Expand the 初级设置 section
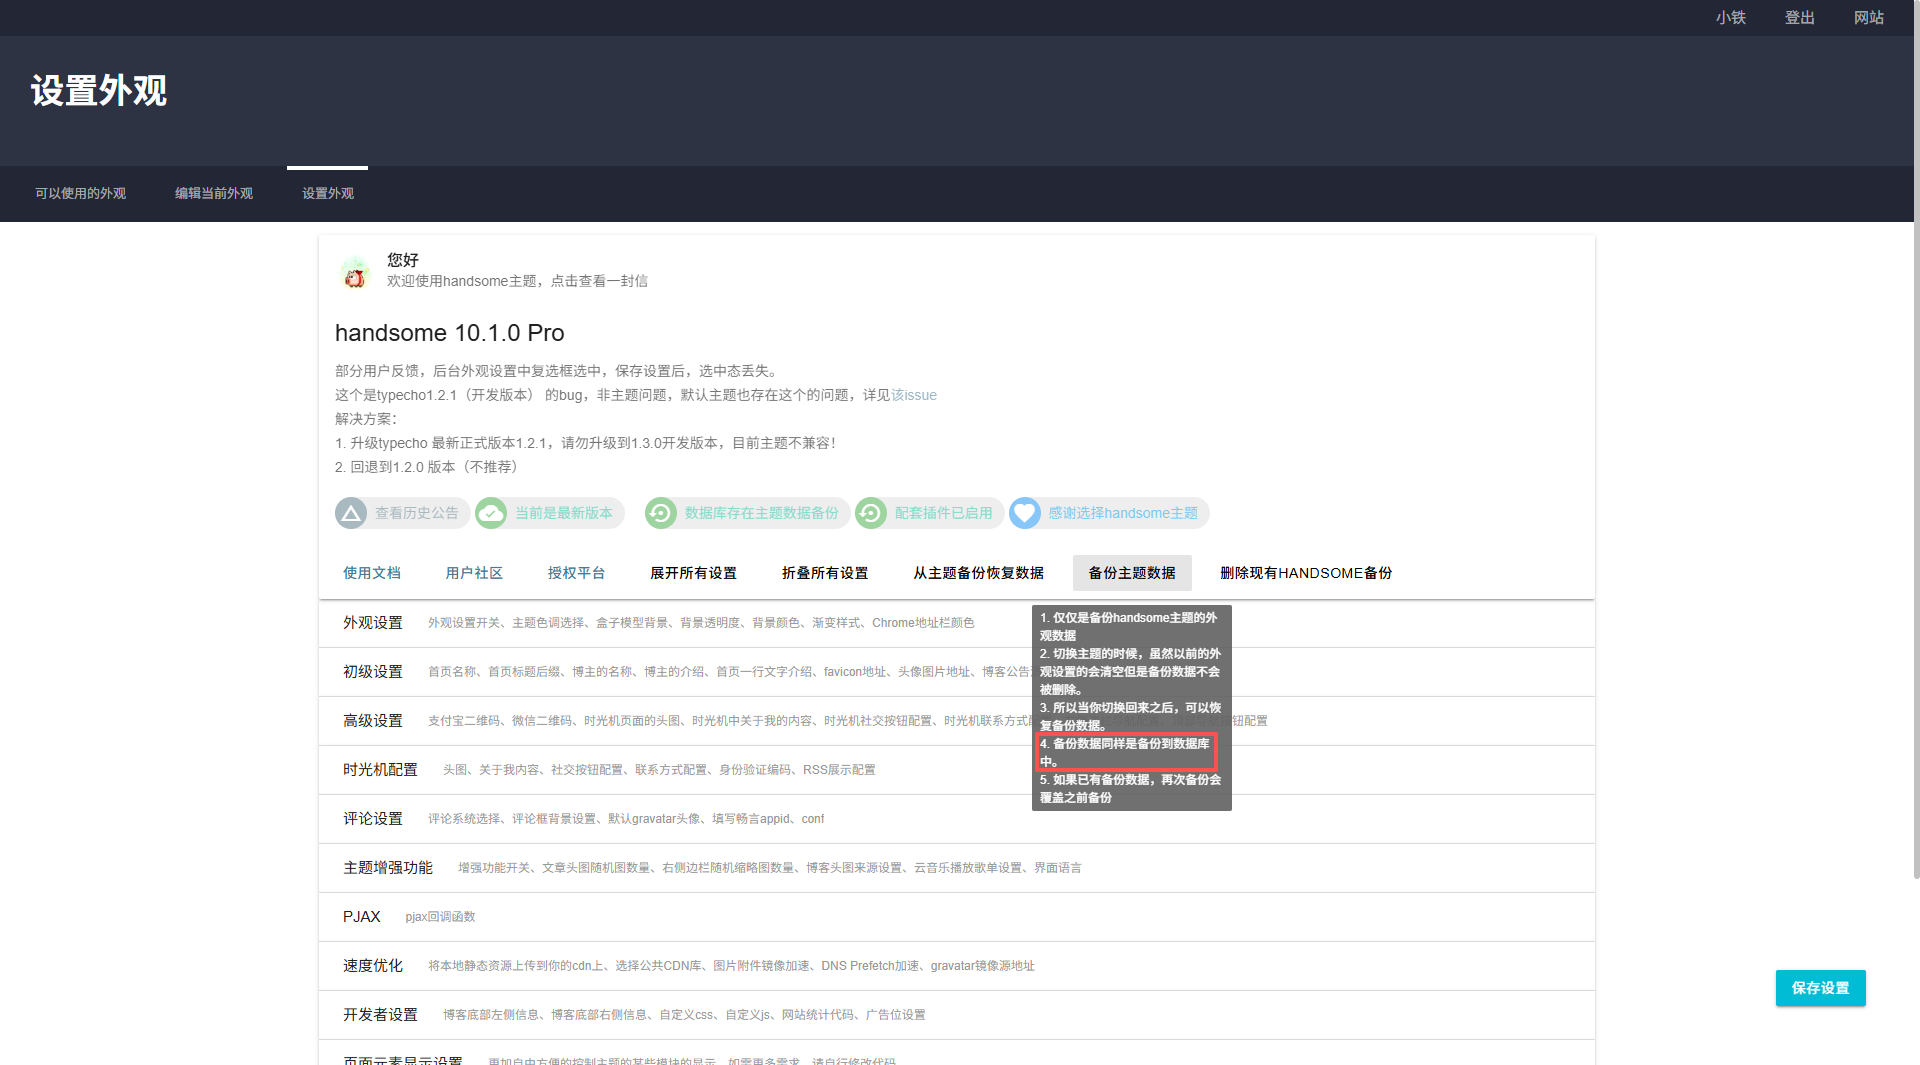 tap(957, 673)
